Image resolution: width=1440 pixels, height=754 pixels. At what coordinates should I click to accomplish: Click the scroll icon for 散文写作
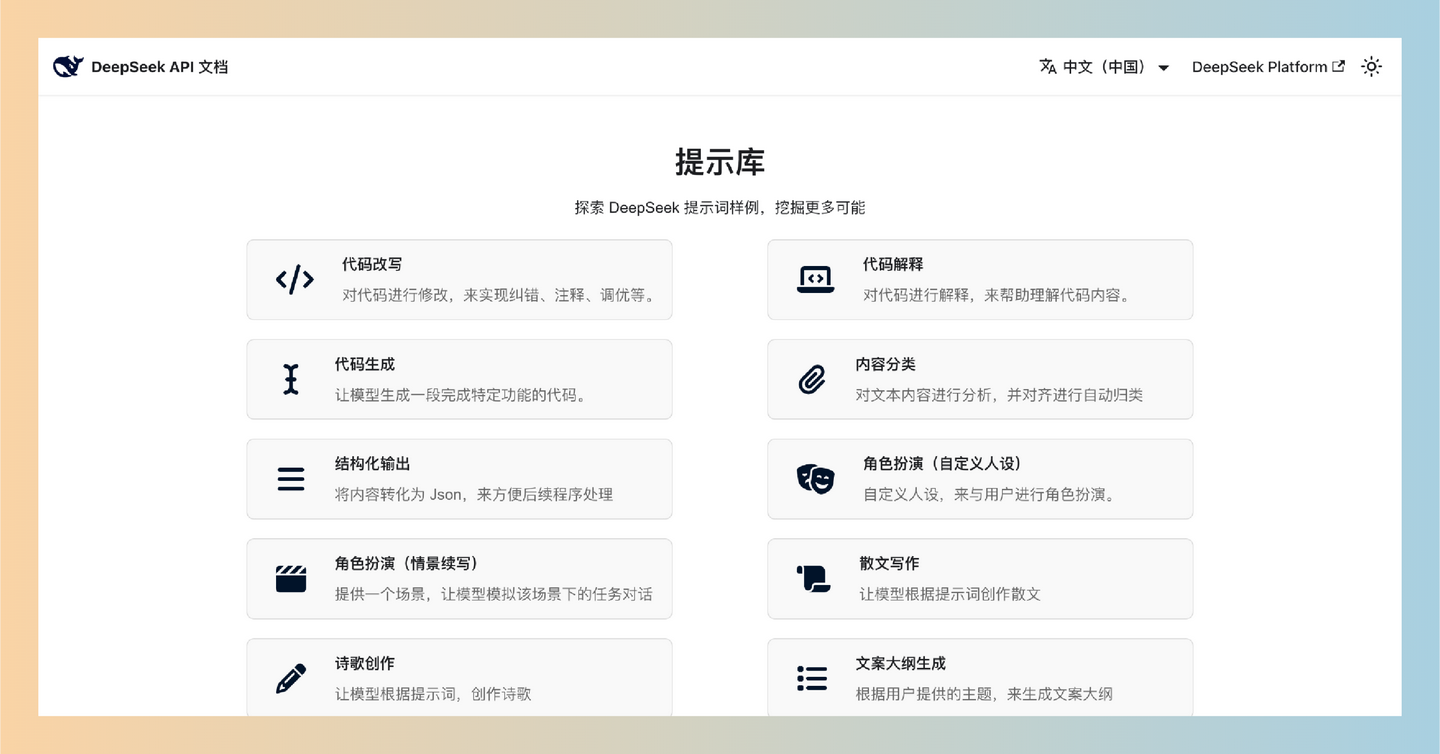pos(813,578)
